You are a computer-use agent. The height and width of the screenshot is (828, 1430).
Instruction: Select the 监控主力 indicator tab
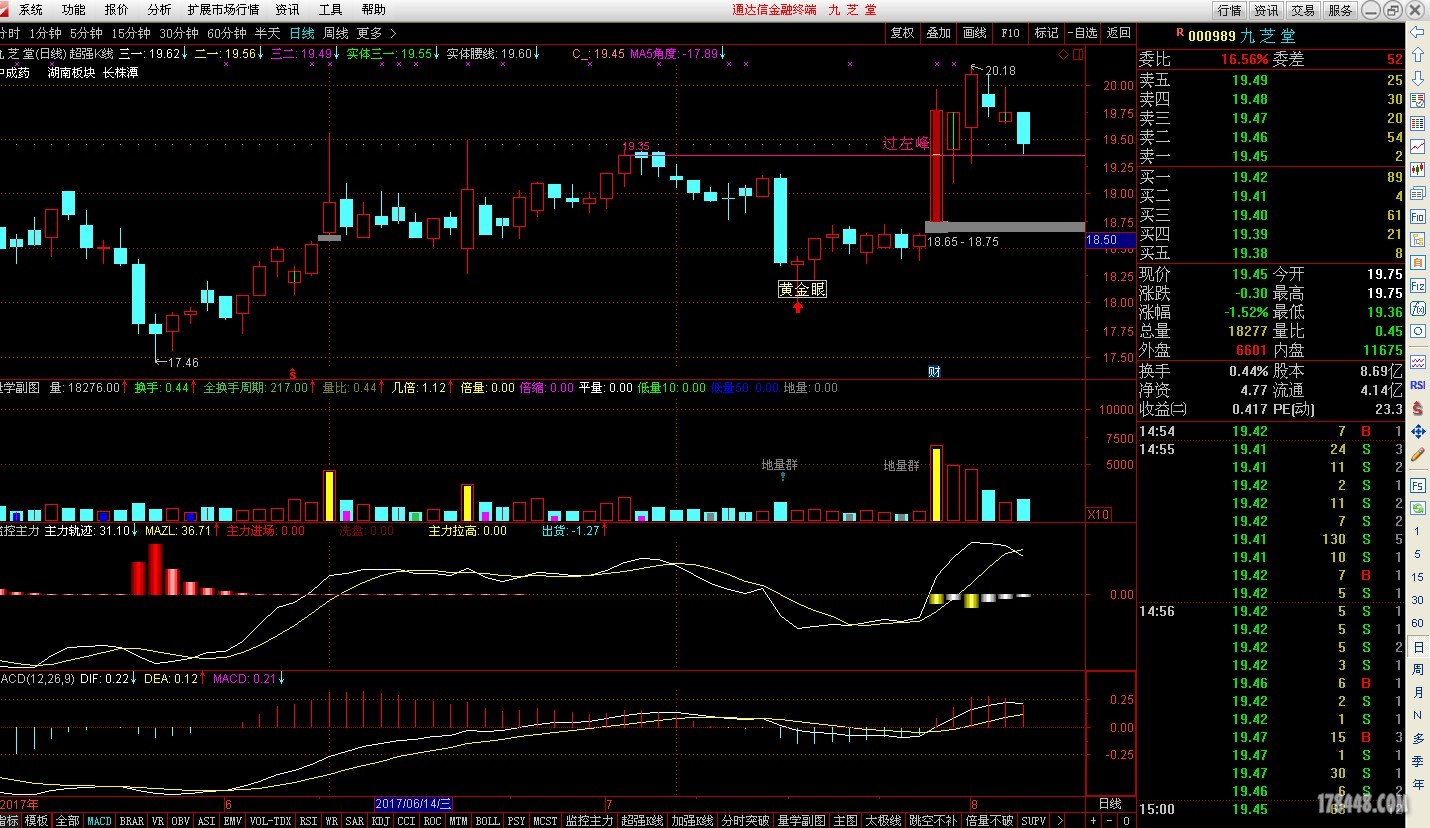(x=589, y=820)
